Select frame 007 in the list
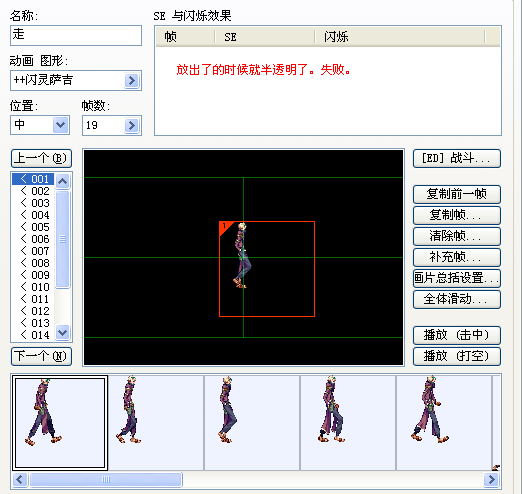The height and width of the screenshot is (494, 522). (x=33, y=251)
